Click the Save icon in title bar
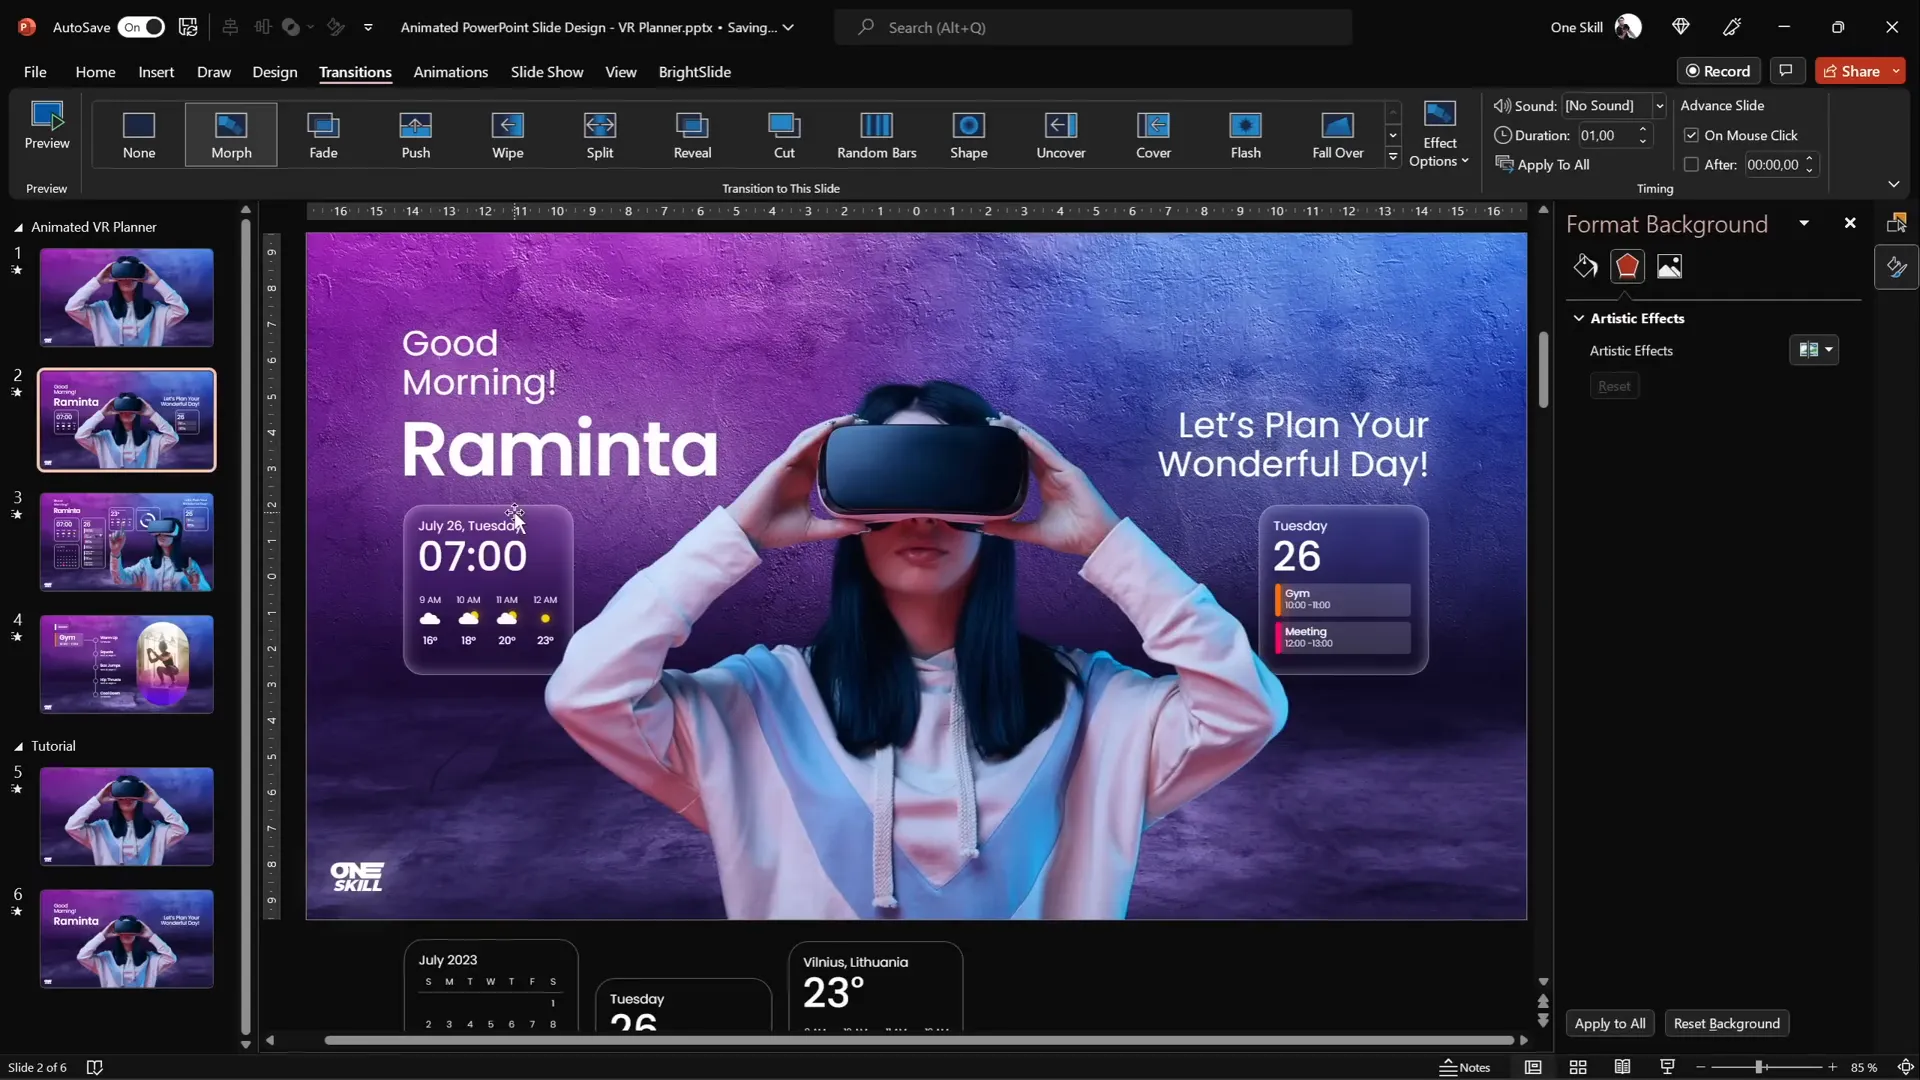 (x=188, y=27)
